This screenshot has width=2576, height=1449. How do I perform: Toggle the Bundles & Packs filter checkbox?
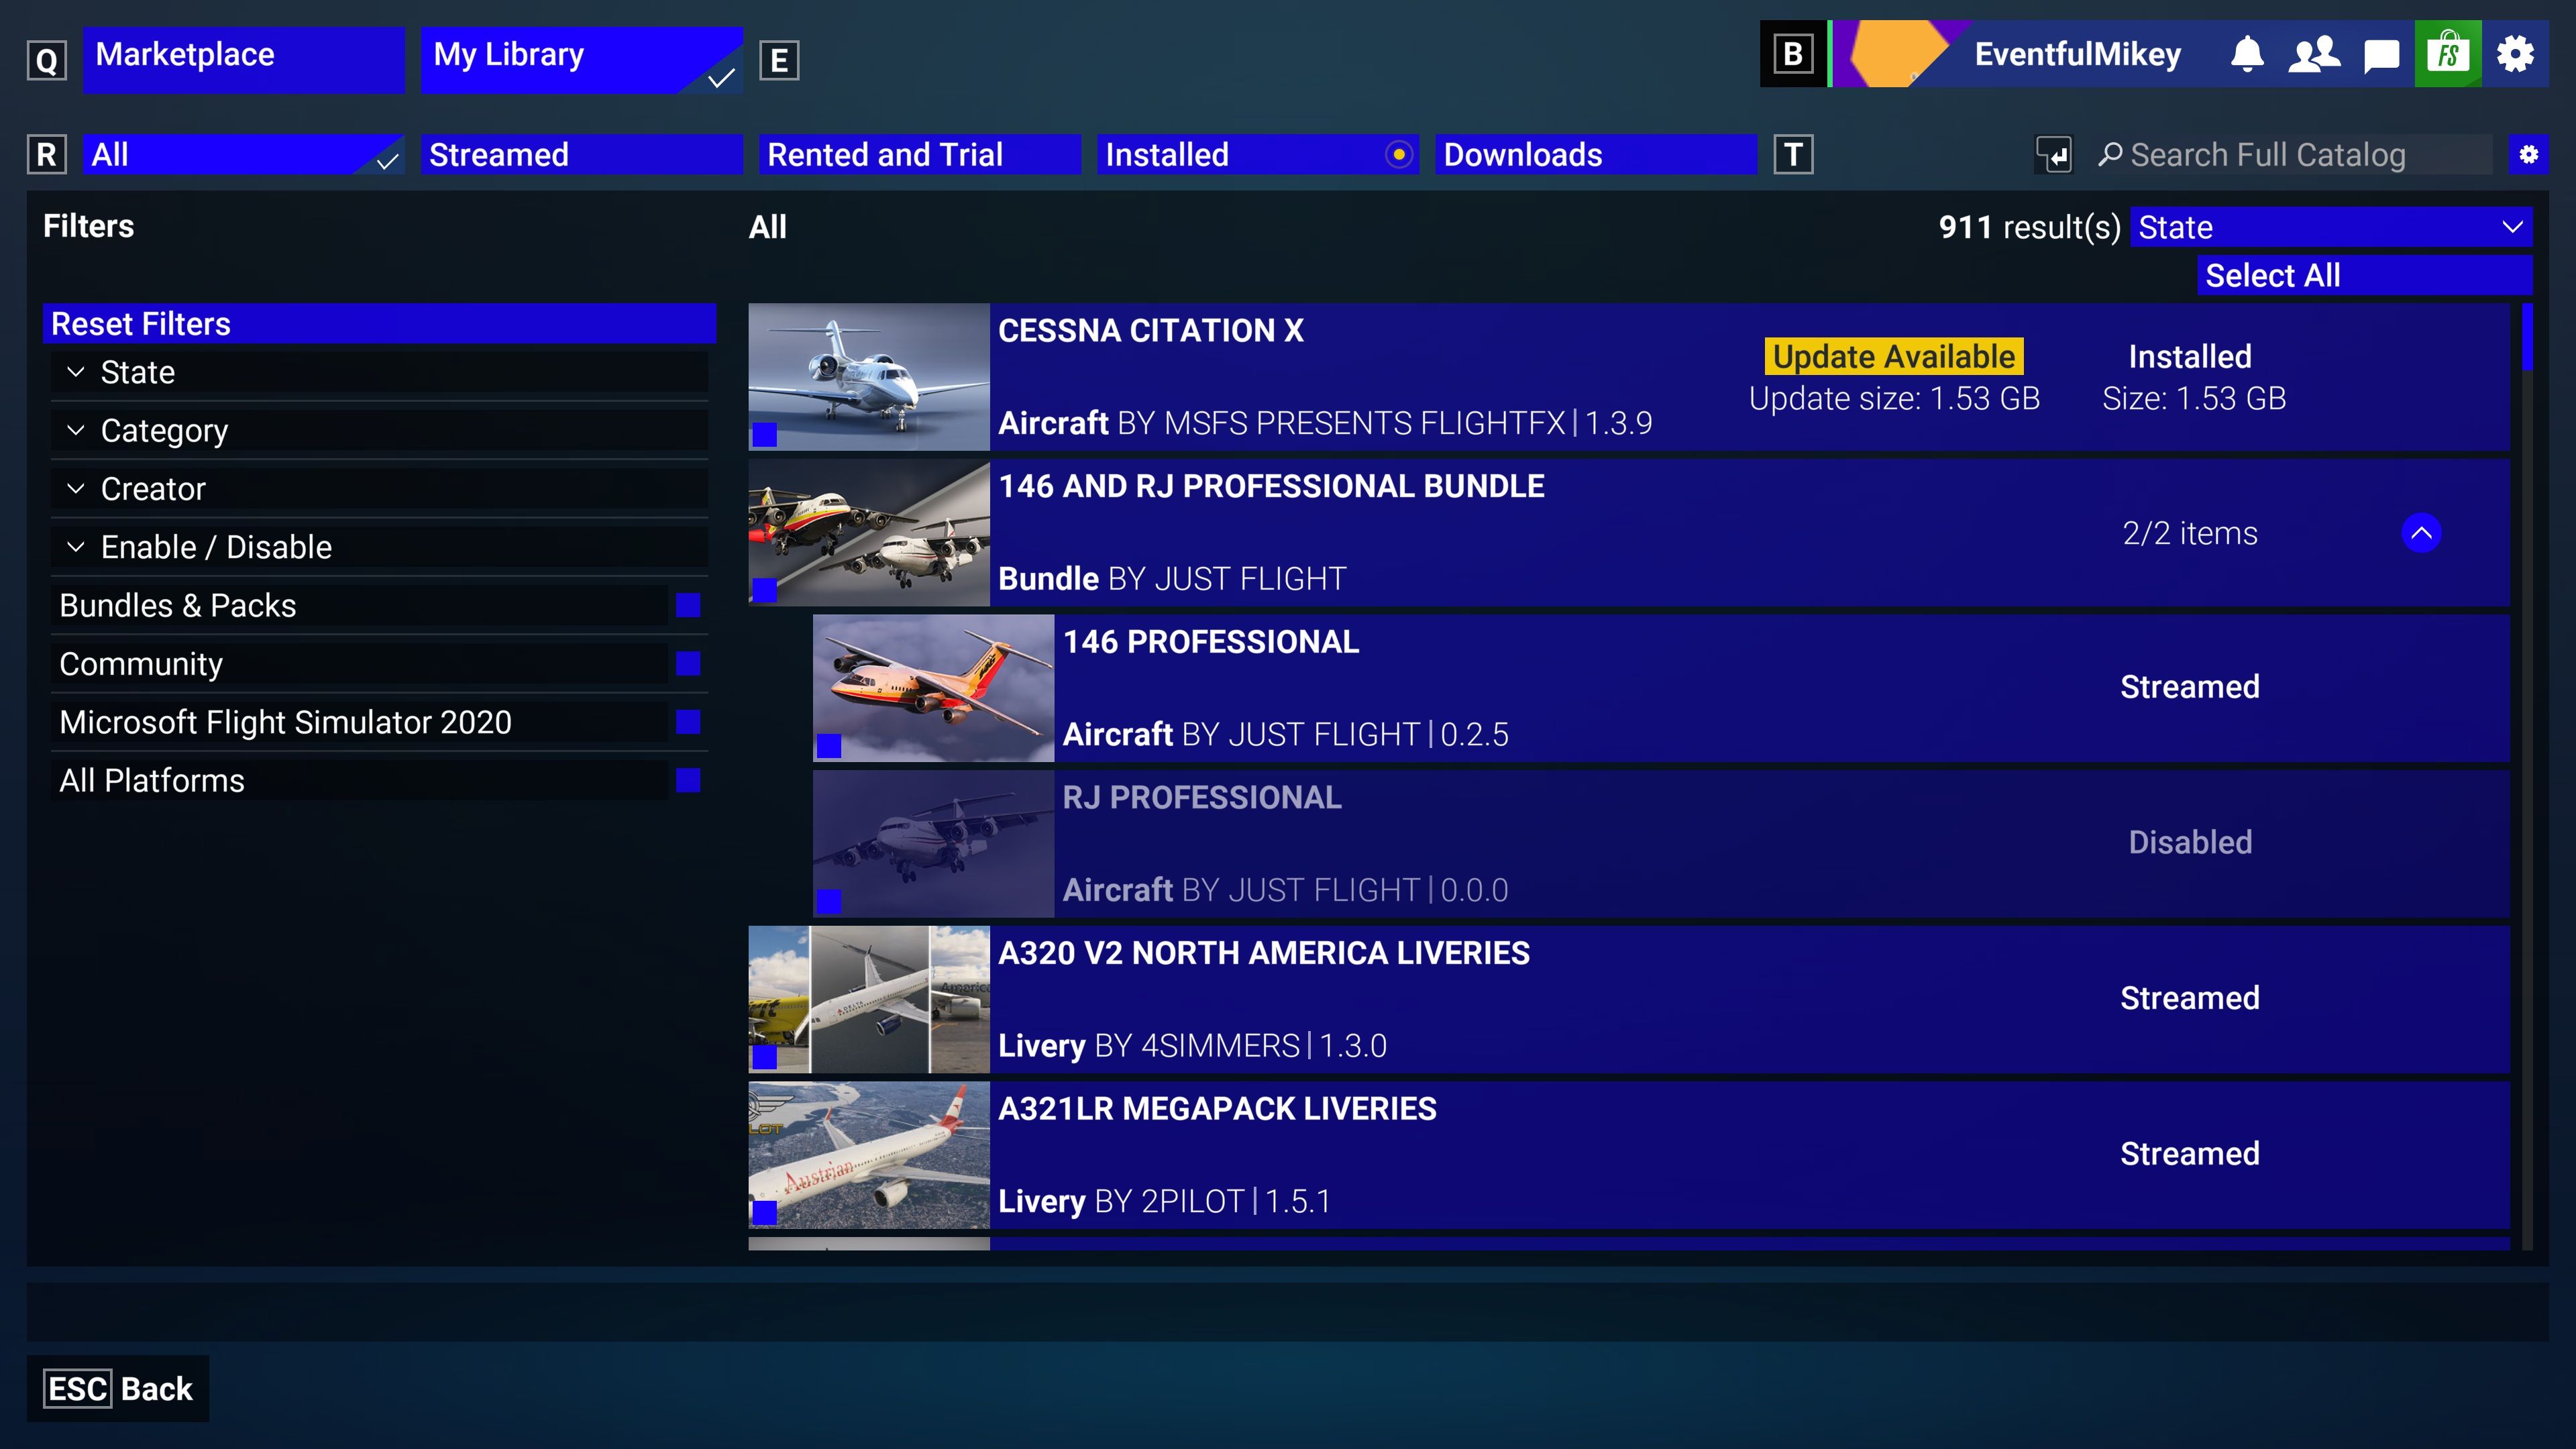[x=688, y=605]
